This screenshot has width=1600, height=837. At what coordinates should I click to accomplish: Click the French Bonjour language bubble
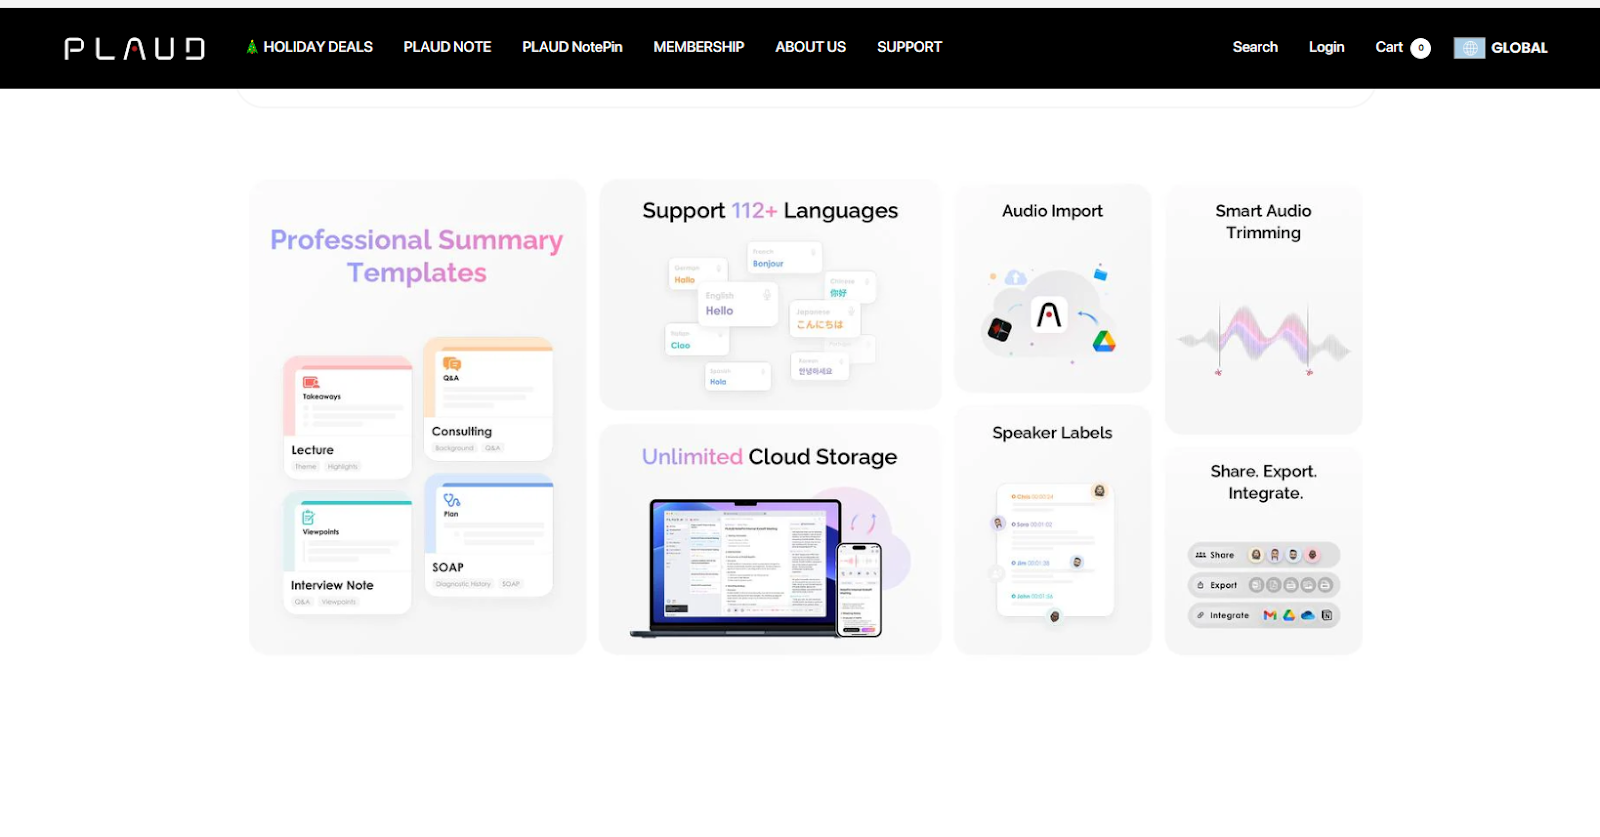pos(784,258)
